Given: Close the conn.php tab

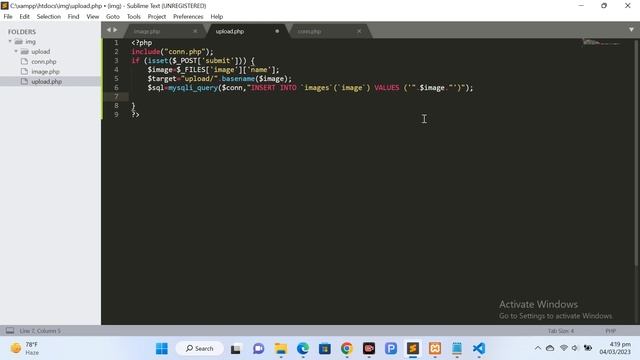Looking at the screenshot, I should click(x=359, y=31).
